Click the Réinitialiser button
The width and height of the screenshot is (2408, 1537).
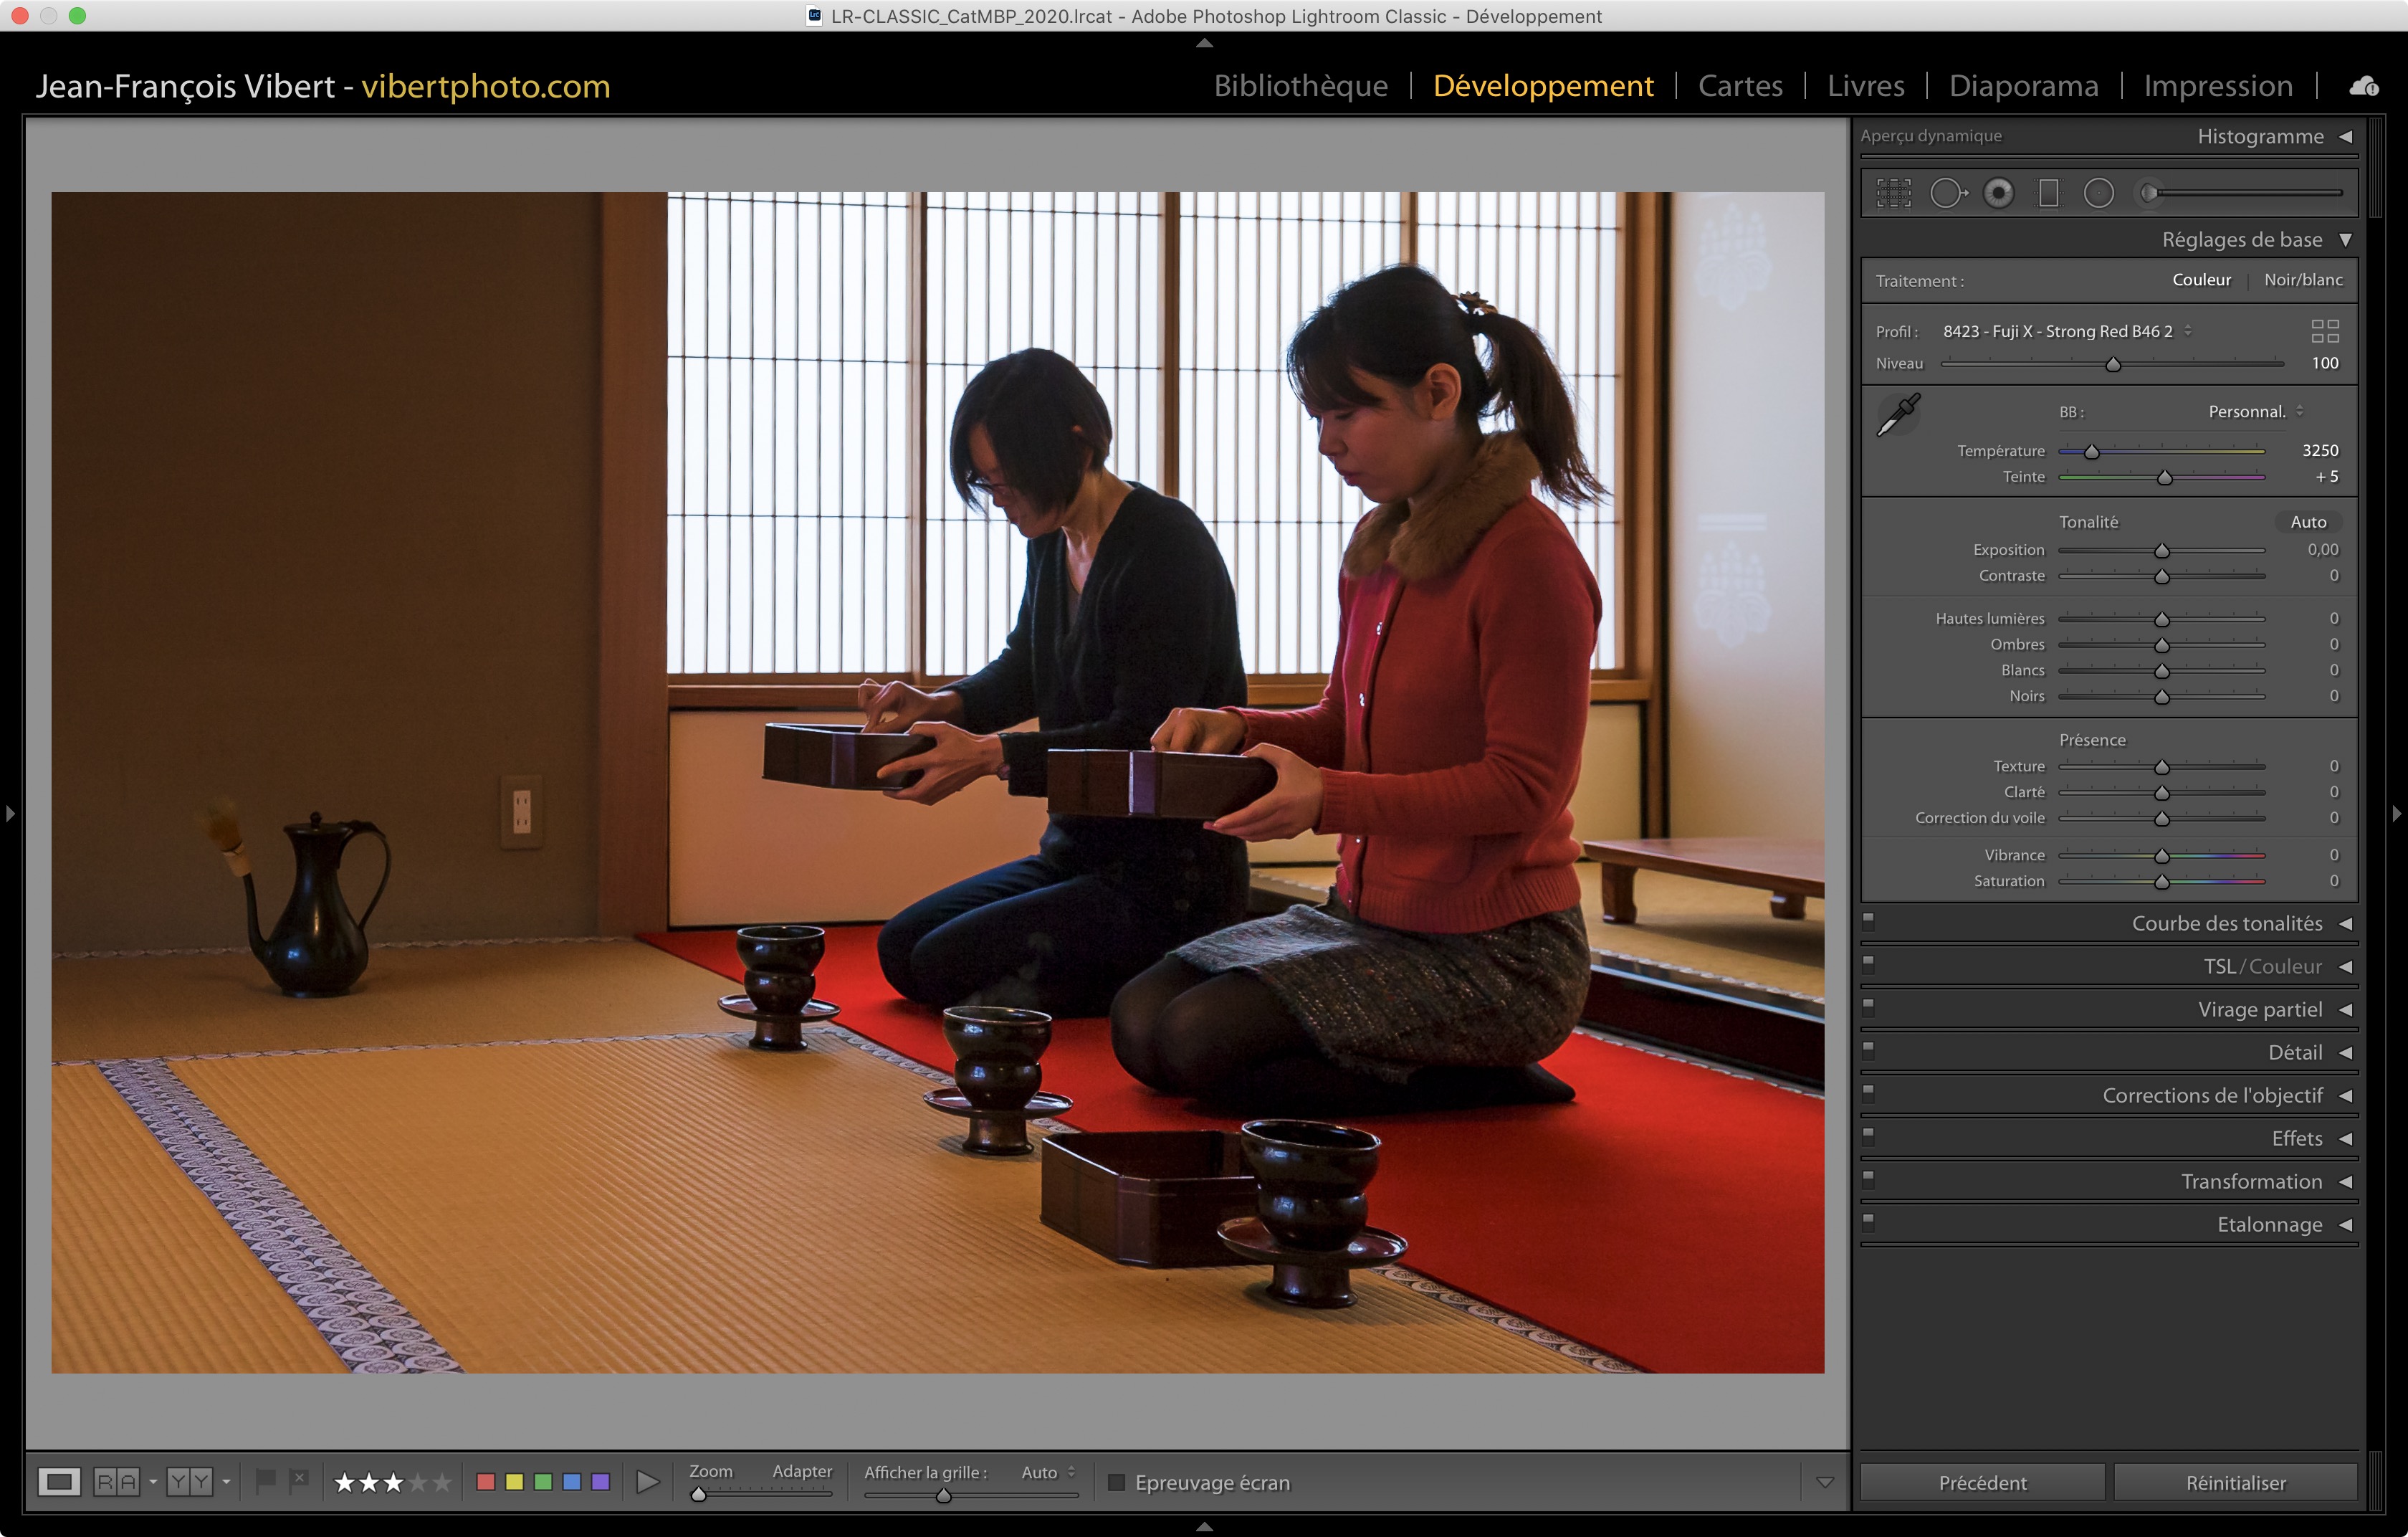tap(2235, 1482)
